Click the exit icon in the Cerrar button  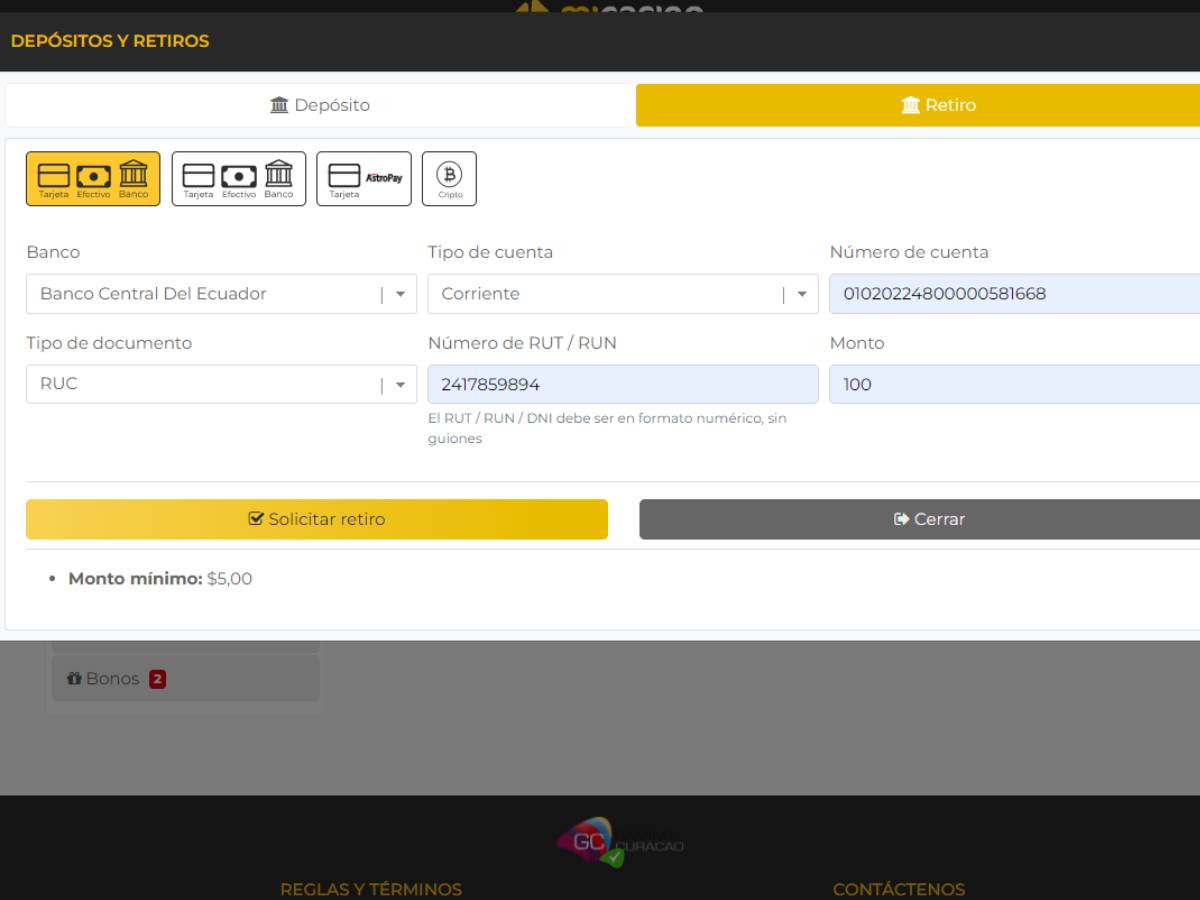900,519
